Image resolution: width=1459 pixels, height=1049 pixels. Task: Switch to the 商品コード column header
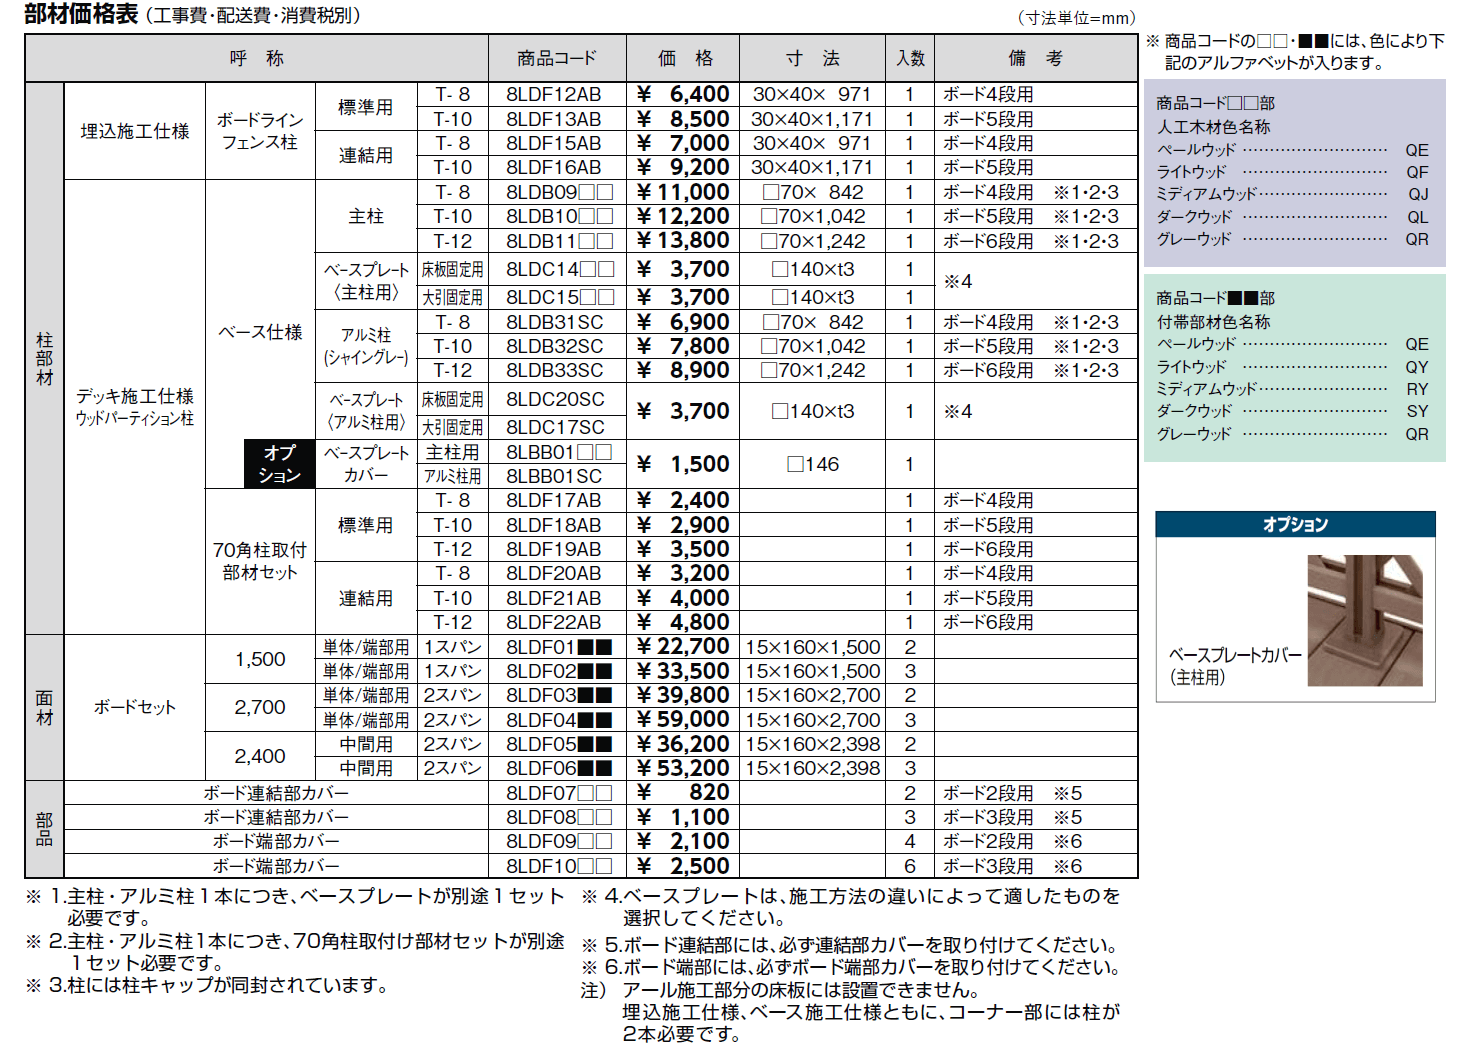[x=555, y=58]
